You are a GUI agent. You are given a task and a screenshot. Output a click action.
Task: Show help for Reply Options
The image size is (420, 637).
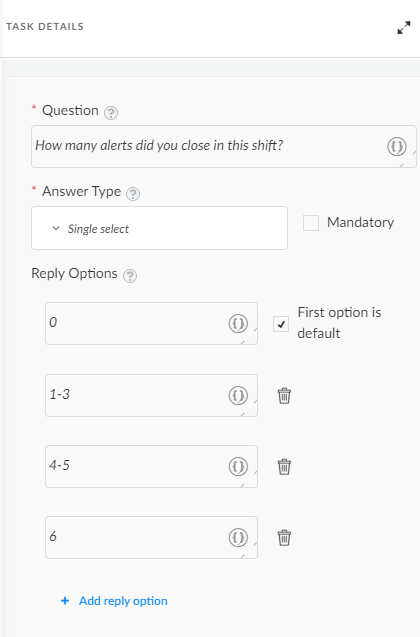click(130, 276)
